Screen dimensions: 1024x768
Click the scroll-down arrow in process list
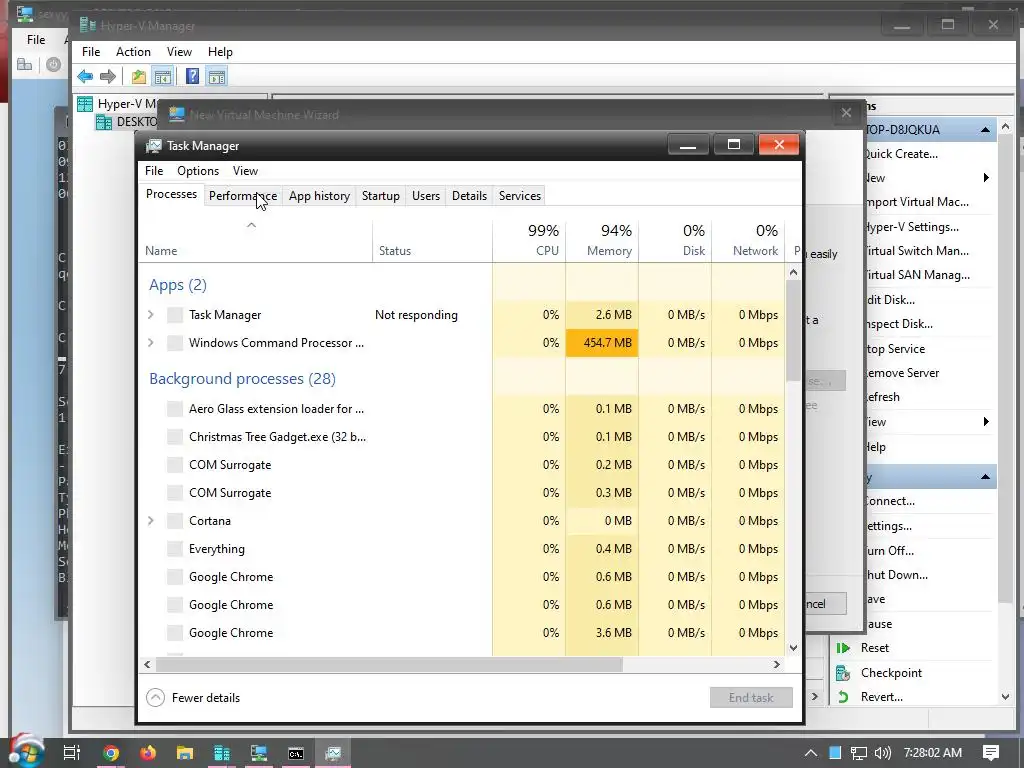click(x=793, y=648)
